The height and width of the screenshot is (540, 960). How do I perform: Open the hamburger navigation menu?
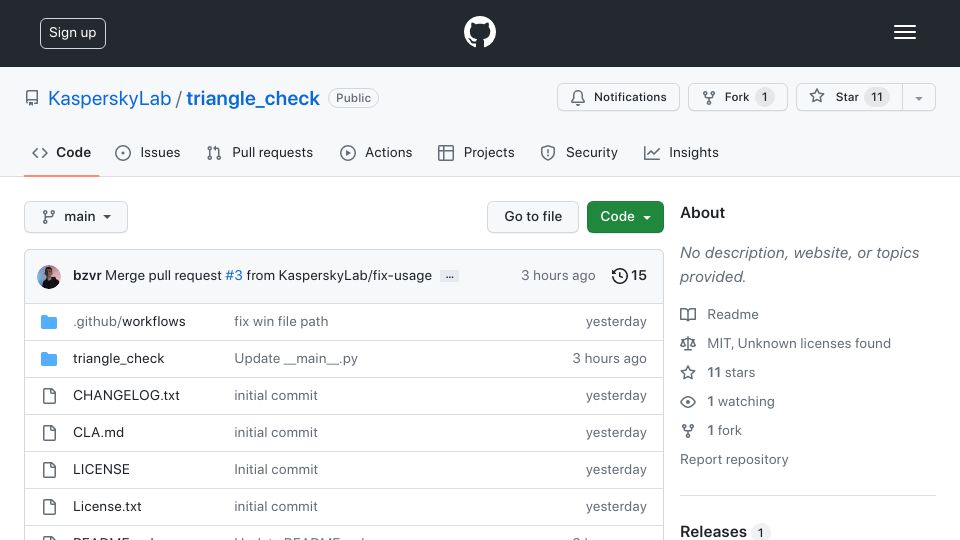(x=904, y=32)
